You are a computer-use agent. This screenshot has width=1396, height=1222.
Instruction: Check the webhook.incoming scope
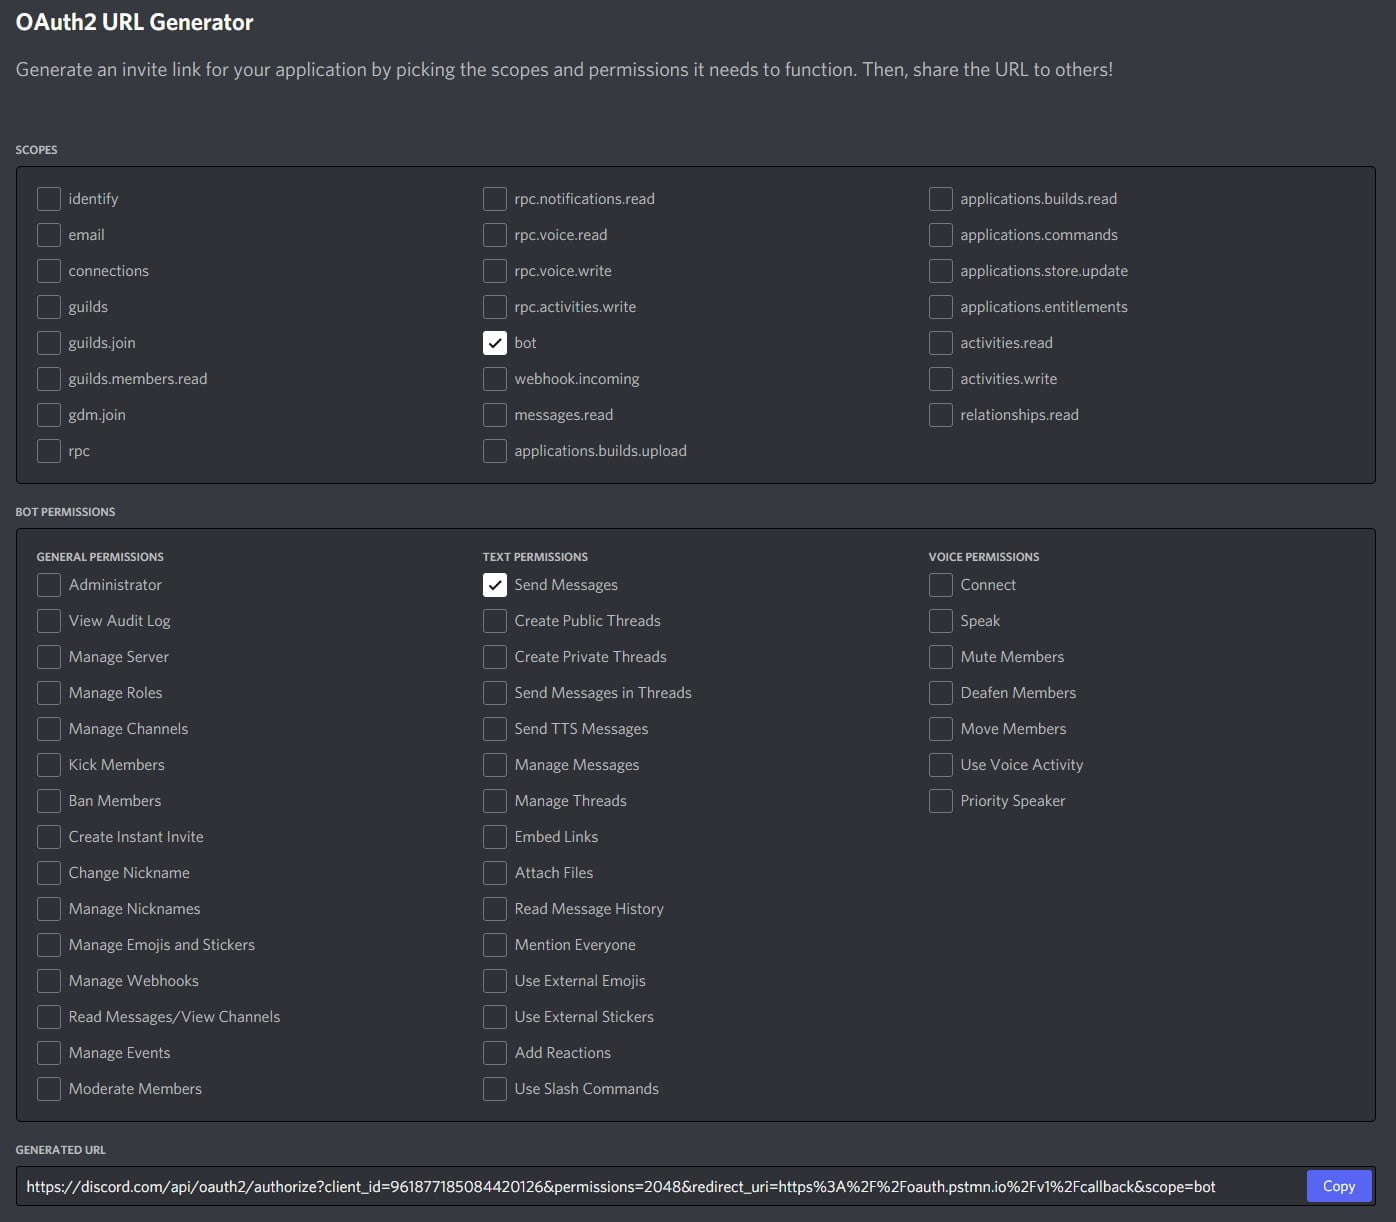coord(494,379)
